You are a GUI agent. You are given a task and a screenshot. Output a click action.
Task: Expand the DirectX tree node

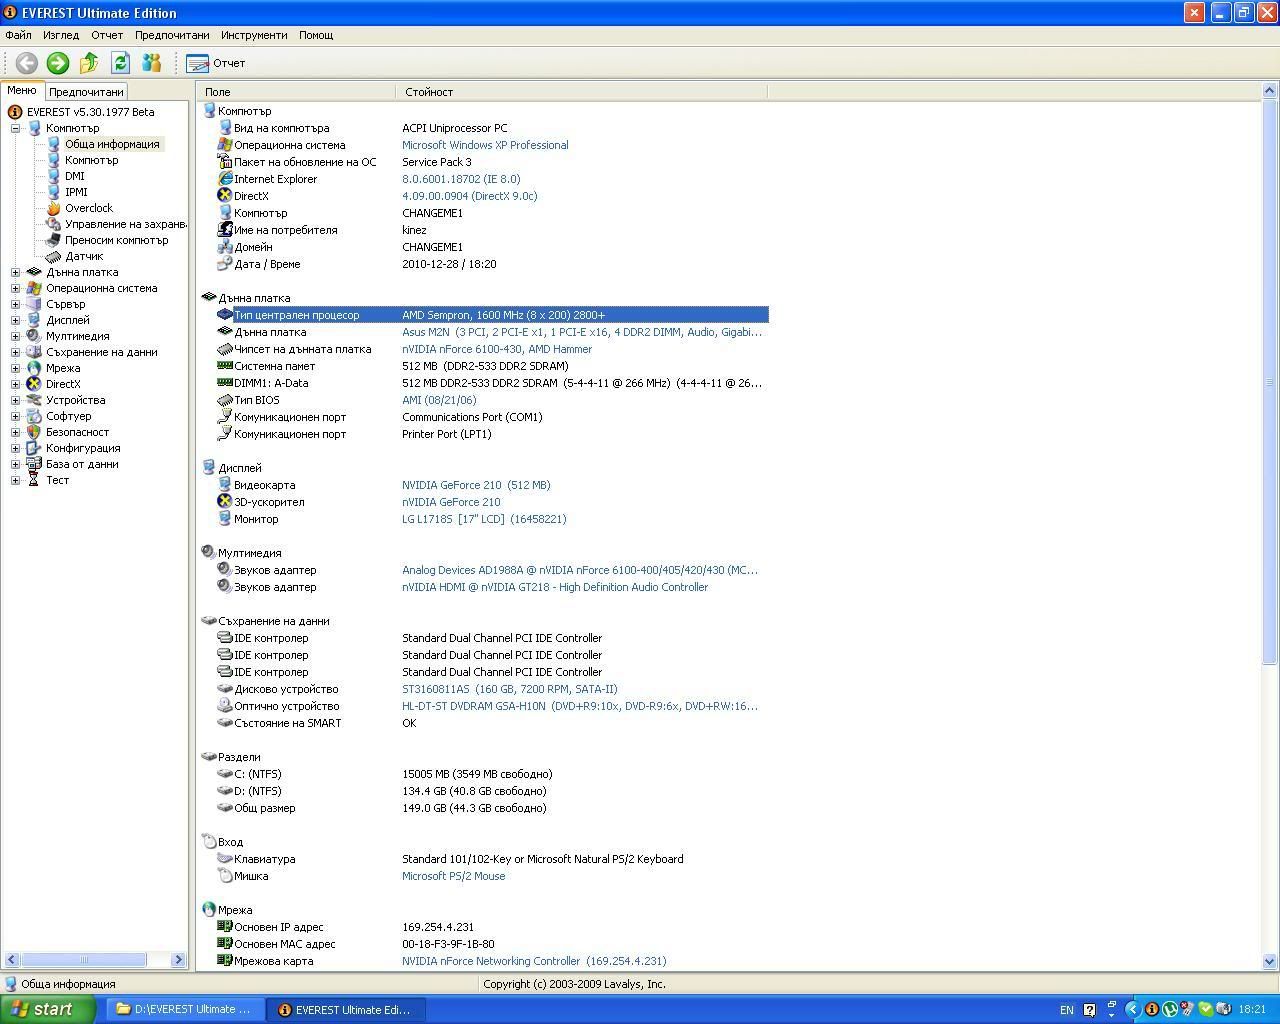pyautogui.click(x=15, y=384)
